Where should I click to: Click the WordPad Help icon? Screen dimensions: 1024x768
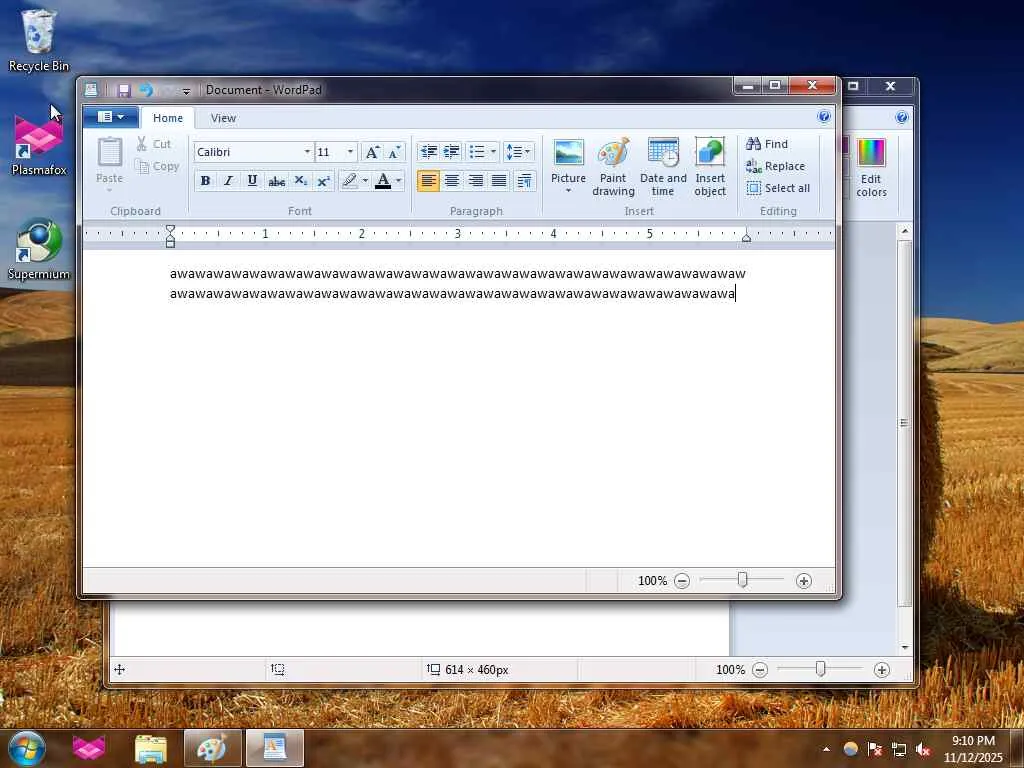coord(824,117)
